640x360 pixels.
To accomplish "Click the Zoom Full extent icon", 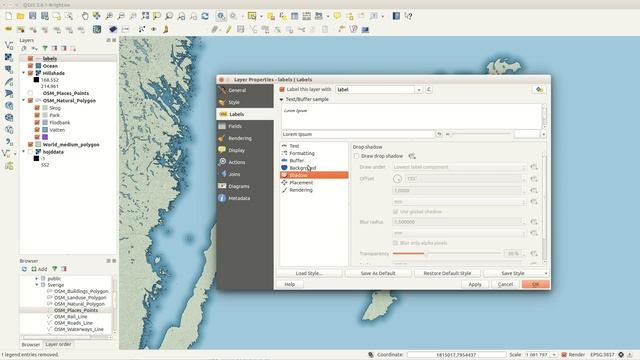I will tap(145, 16).
